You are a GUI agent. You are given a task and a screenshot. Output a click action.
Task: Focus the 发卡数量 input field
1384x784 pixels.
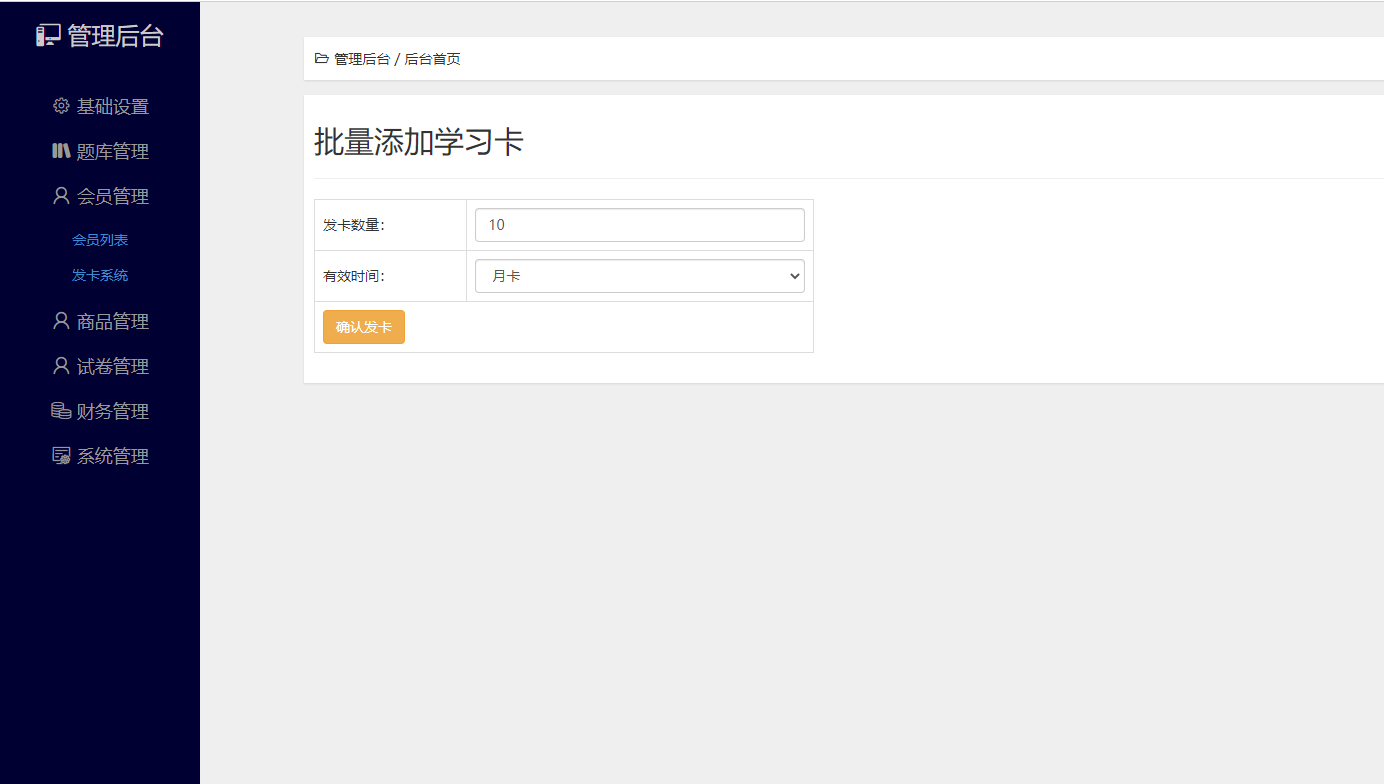coord(639,225)
